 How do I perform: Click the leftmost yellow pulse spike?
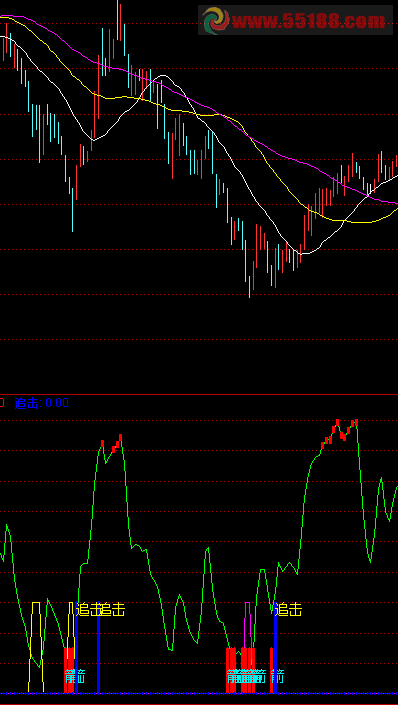click(x=36, y=647)
